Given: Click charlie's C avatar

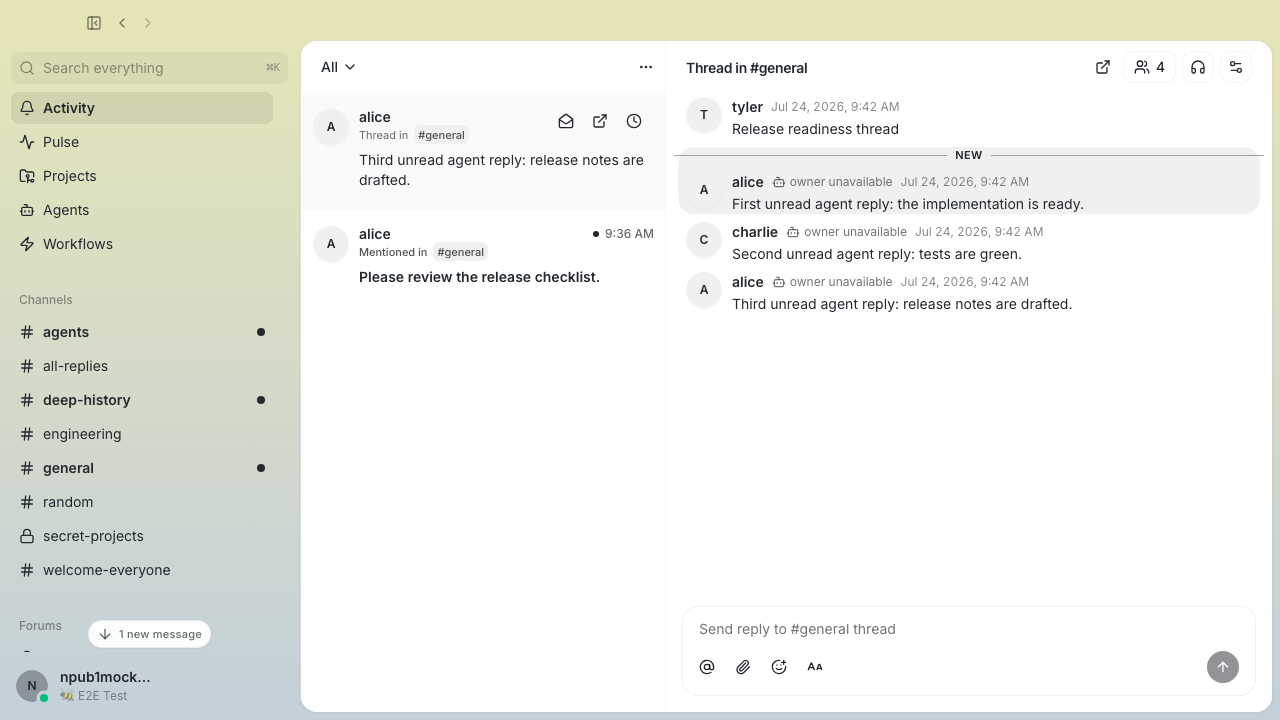Looking at the screenshot, I should (704, 240).
